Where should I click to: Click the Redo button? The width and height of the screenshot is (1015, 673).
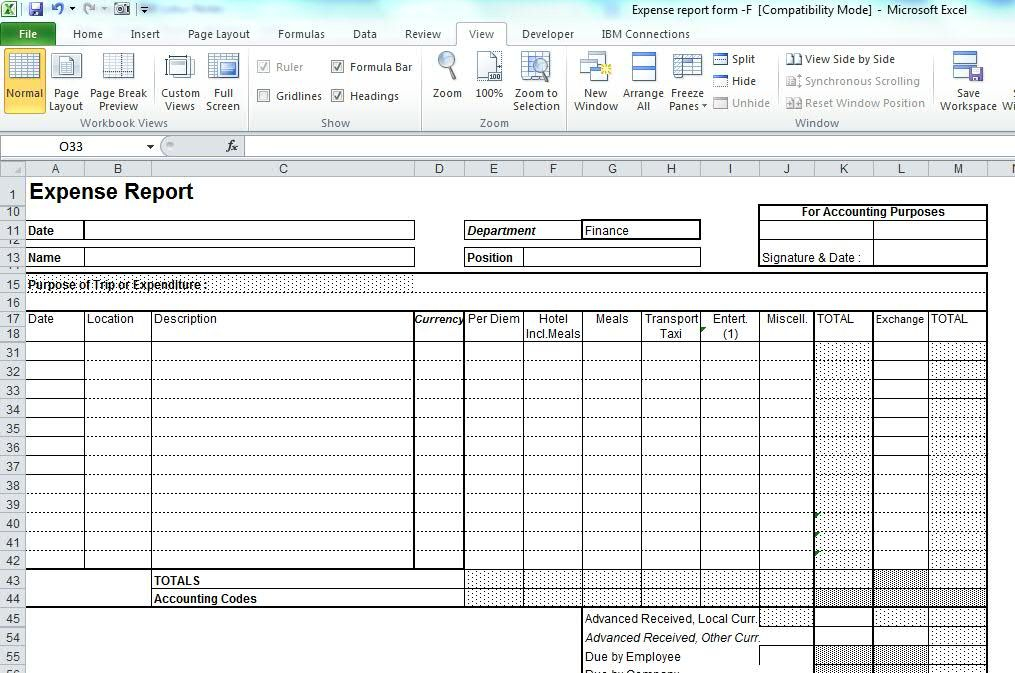90,9
